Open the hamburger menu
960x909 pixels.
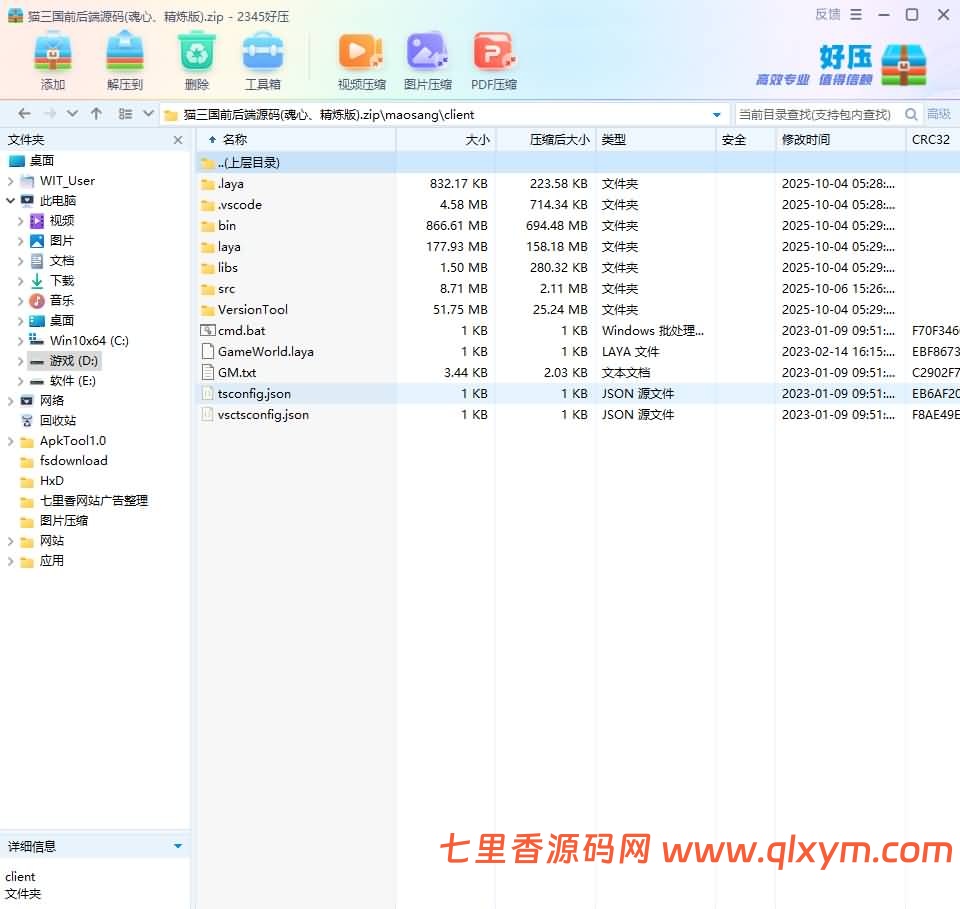[854, 14]
